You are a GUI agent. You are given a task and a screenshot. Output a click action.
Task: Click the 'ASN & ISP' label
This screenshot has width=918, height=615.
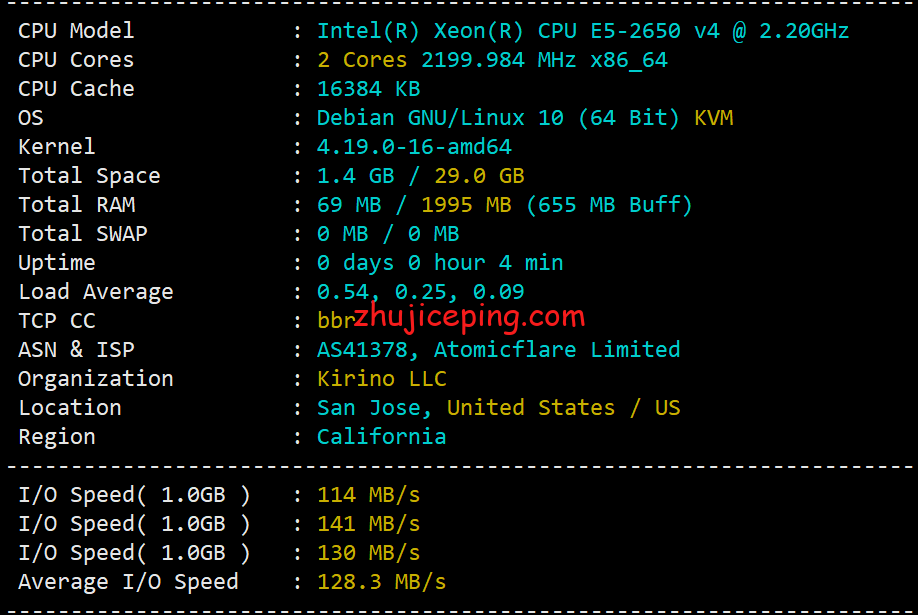(76, 350)
